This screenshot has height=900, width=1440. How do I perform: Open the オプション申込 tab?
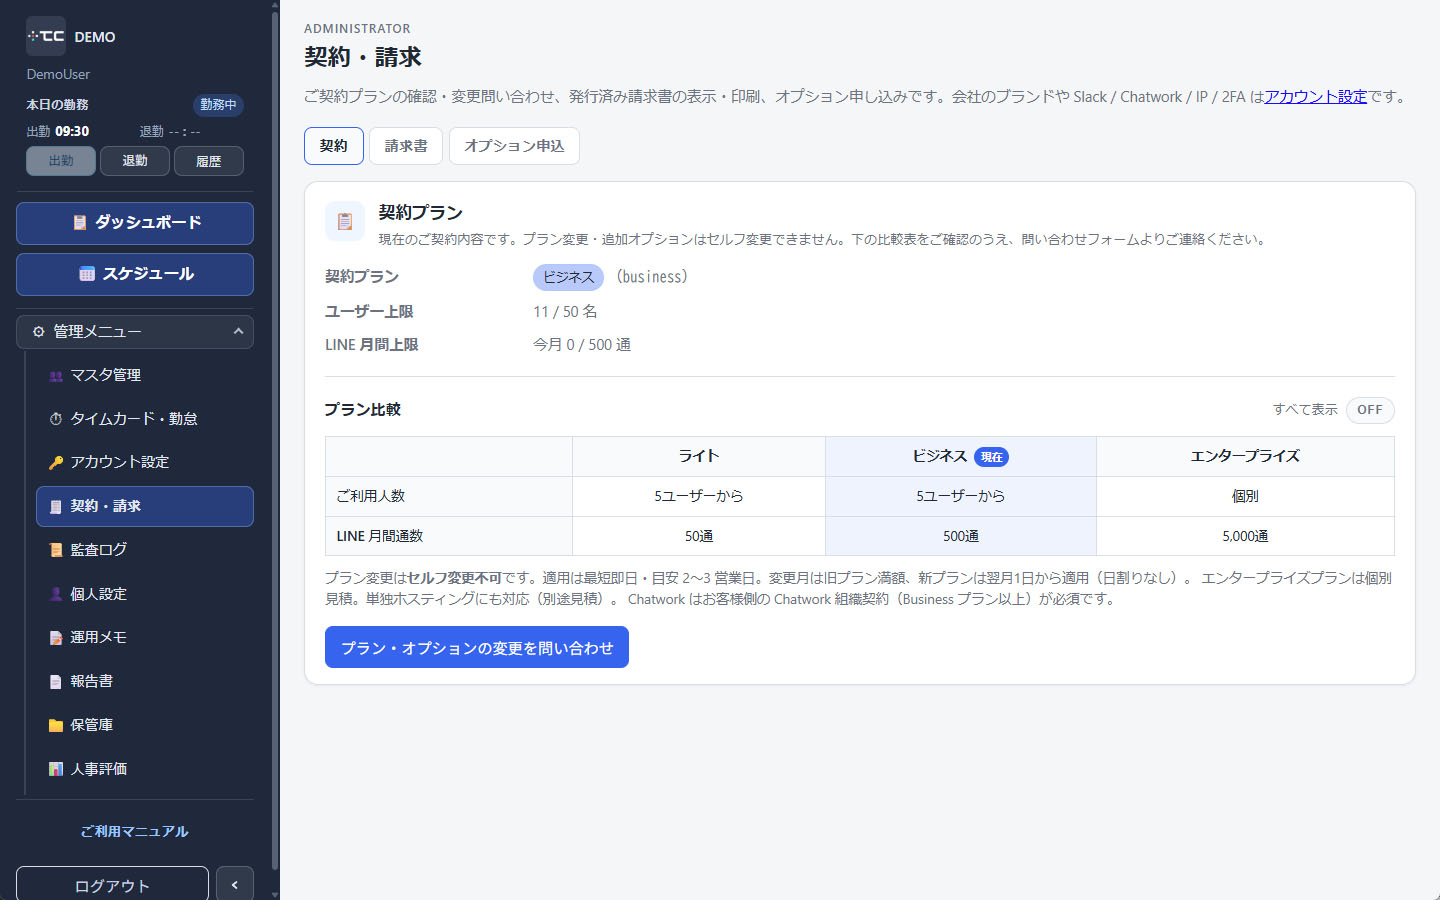click(514, 146)
